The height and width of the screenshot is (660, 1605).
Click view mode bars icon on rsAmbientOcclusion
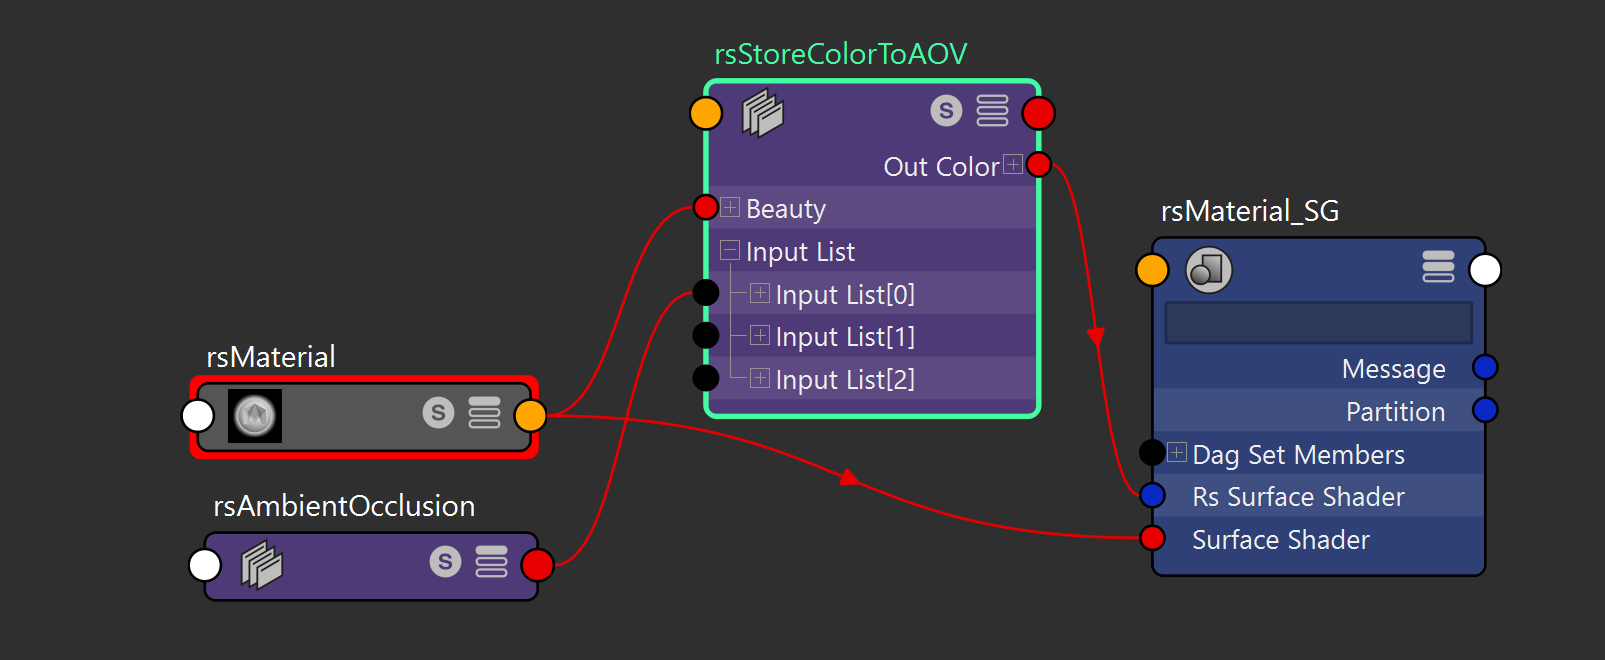491,562
